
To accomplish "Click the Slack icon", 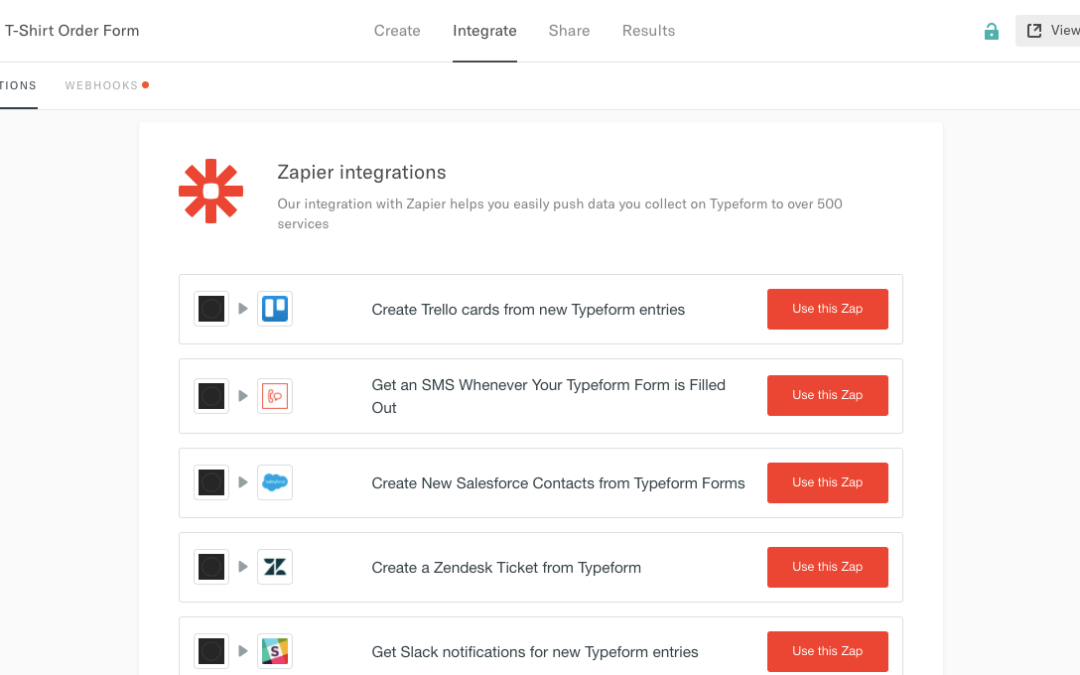I will point(275,651).
